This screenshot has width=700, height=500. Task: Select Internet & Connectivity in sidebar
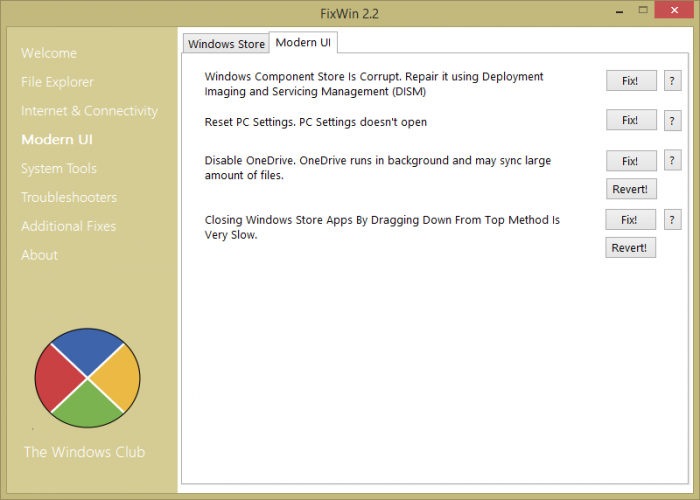tap(89, 111)
